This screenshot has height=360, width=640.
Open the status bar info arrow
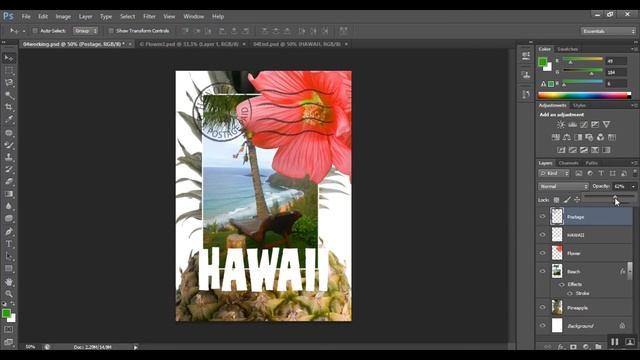tap(136, 347)
